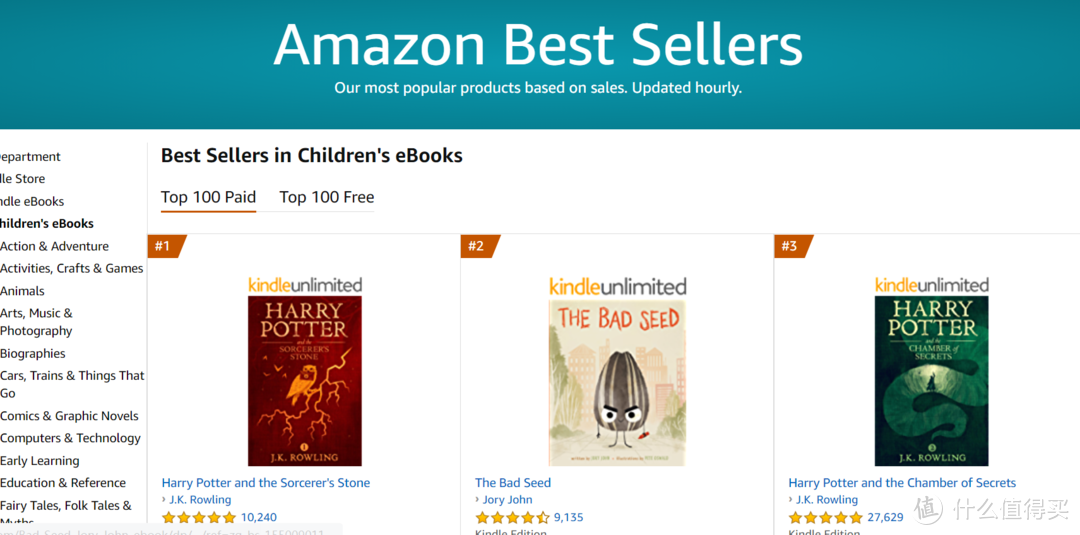Click the star rating under The Bad Seed
Screen dimensions: 1080x535
point(512,518)
